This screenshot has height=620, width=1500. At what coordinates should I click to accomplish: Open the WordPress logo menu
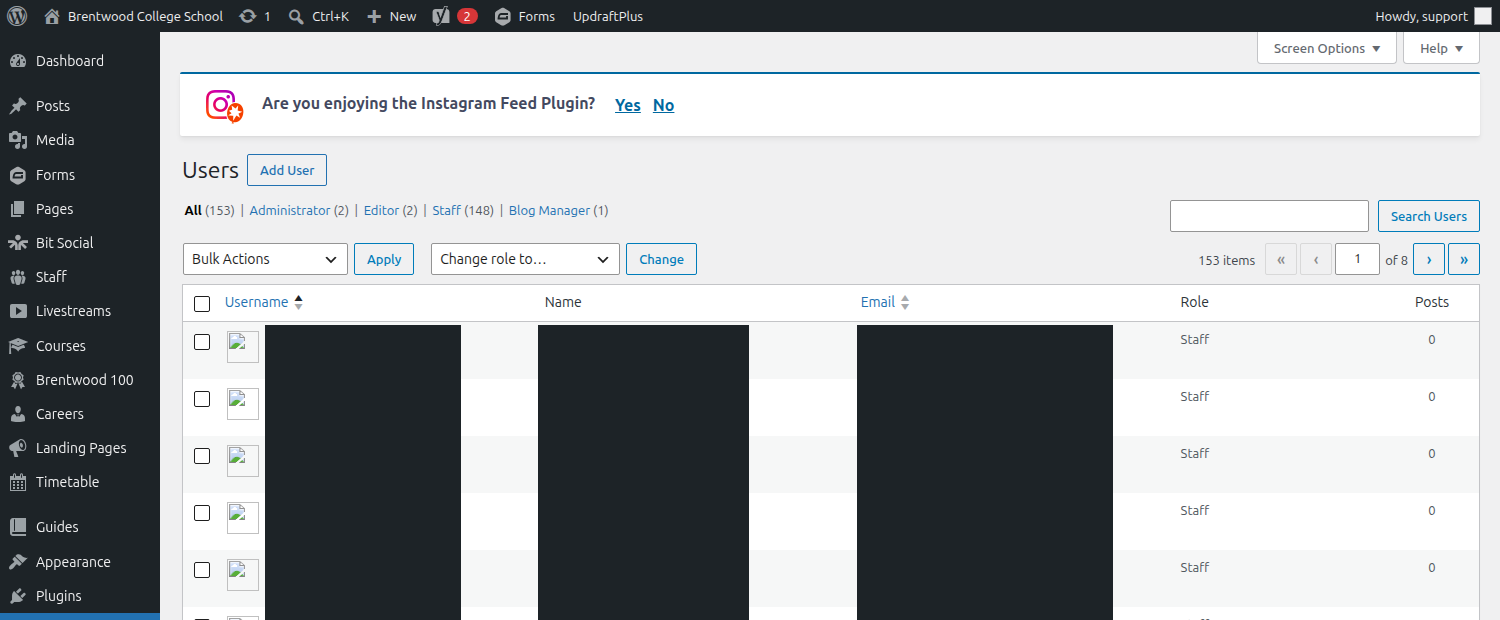(x=17, y=16)
